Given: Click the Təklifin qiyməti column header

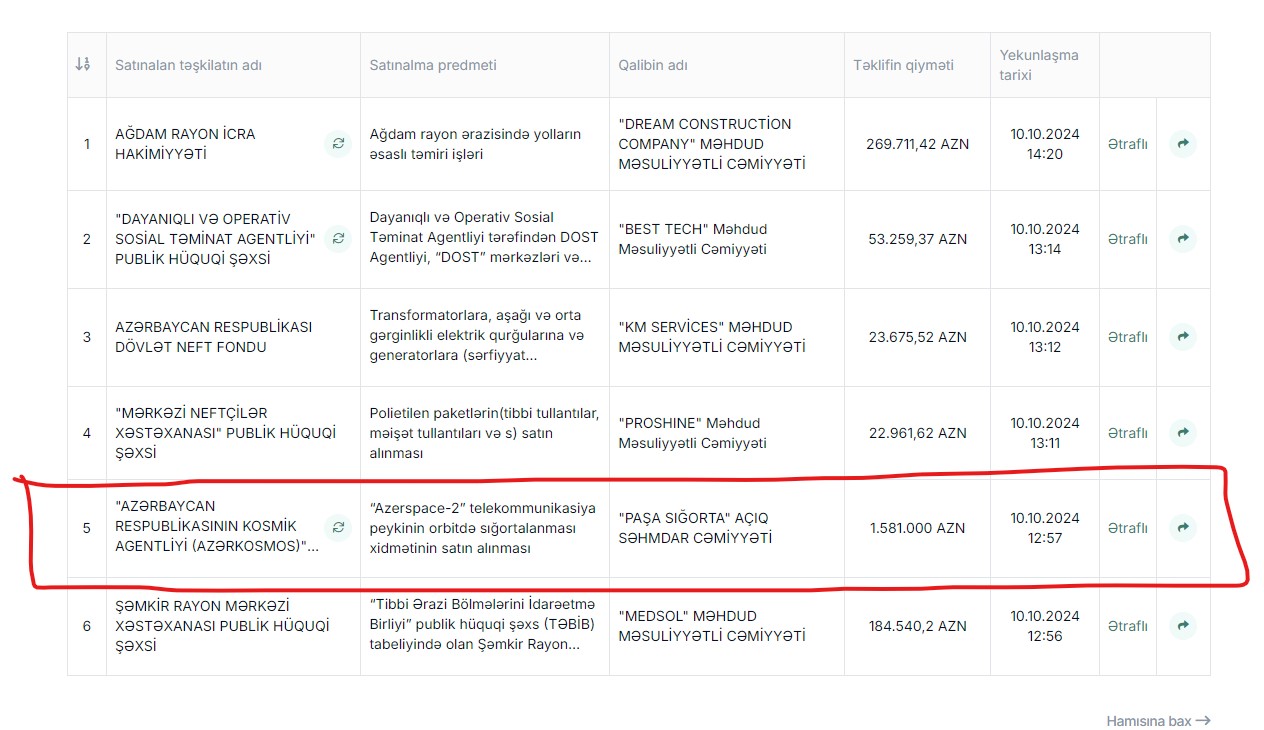Looking at the screenshot, I should (x=903, y=65).
